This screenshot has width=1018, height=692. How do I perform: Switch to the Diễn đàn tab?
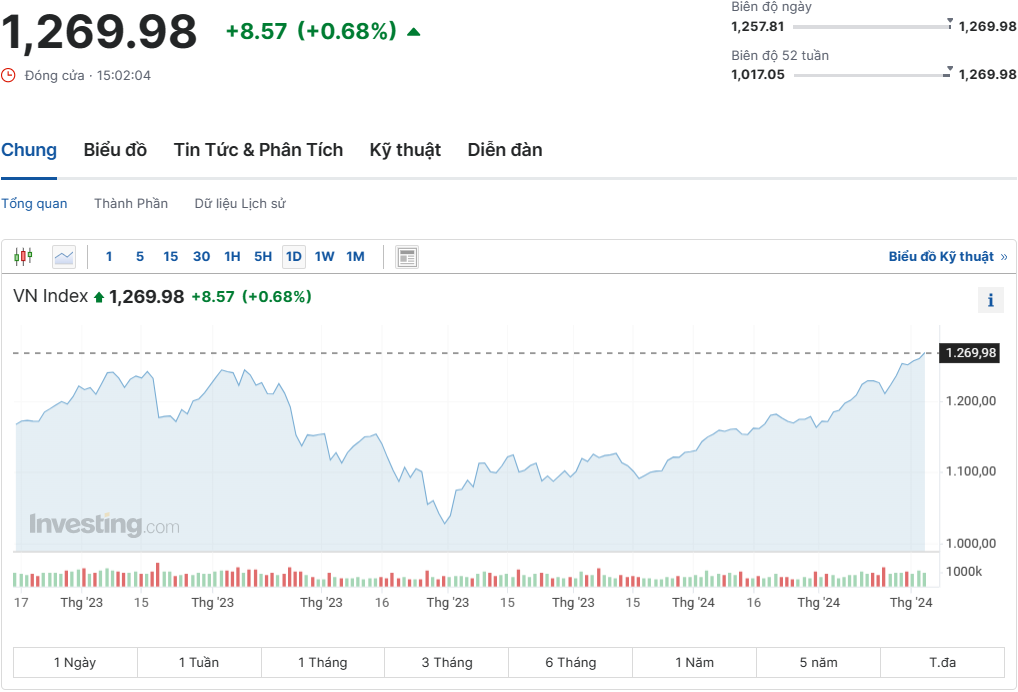pos(504,150)
